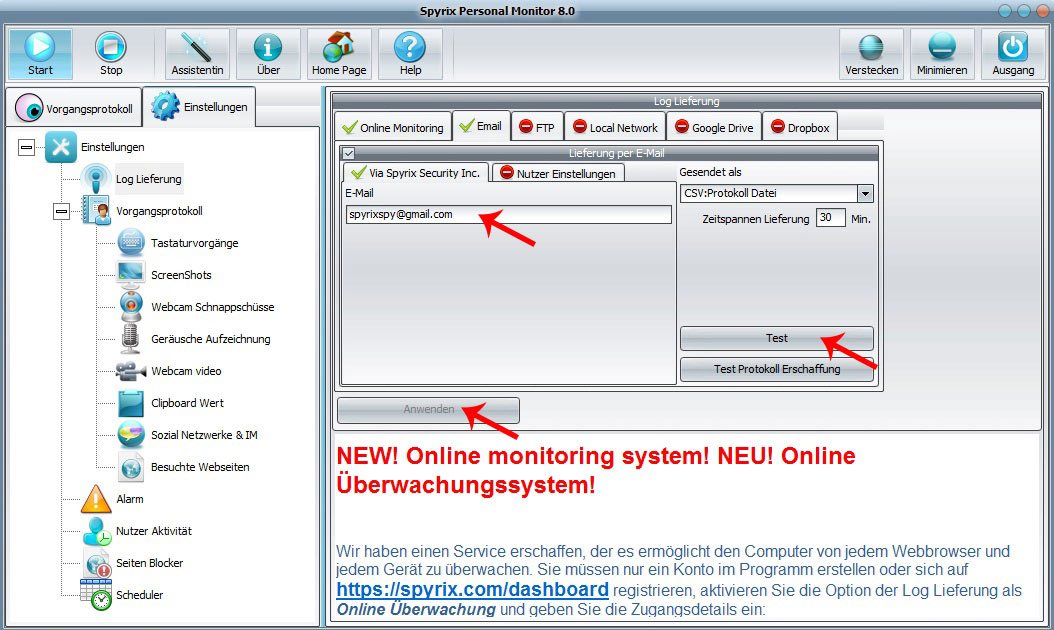Open the Home Page toolbar icon
Viewport: 1054px width, 630px height.
(x=339, y=47)
